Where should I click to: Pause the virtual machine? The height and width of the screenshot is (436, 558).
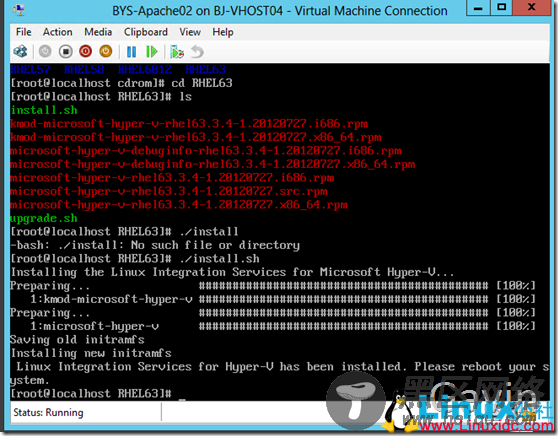131,52
